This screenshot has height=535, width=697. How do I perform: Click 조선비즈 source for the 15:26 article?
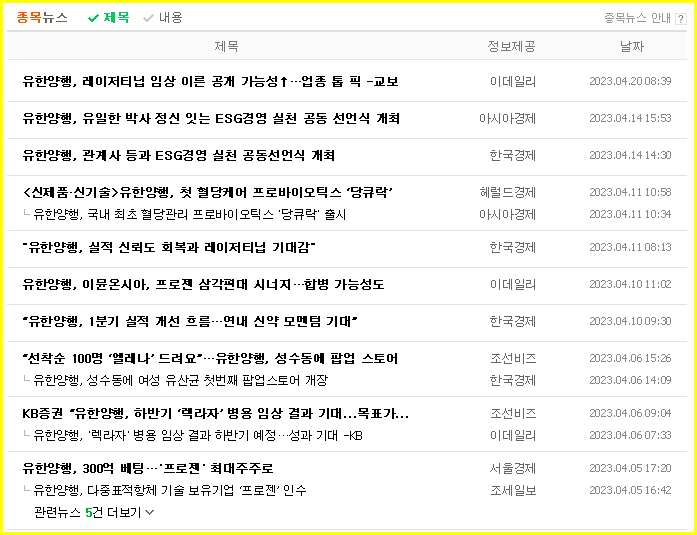513,358
